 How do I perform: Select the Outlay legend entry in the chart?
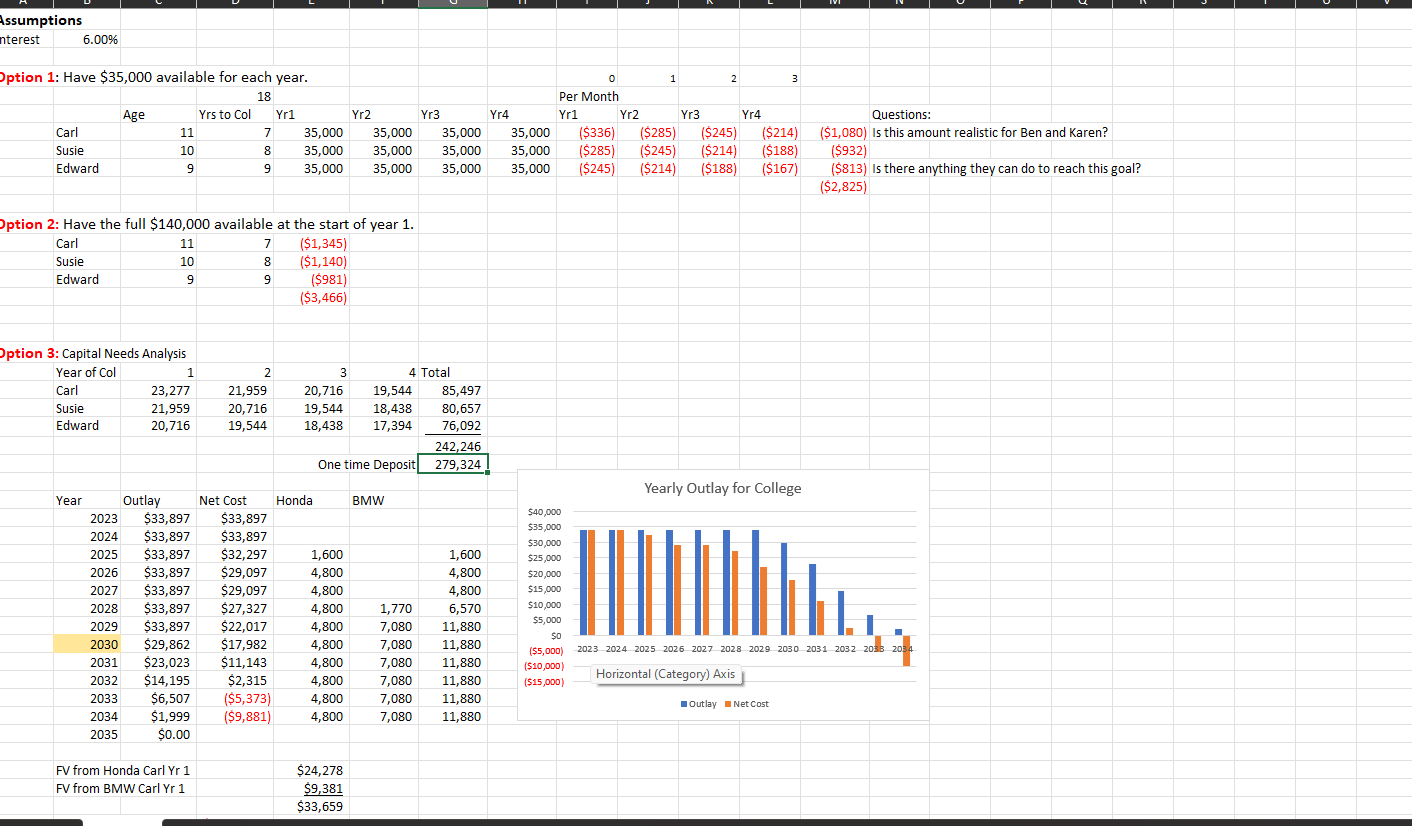pos(698,704)
